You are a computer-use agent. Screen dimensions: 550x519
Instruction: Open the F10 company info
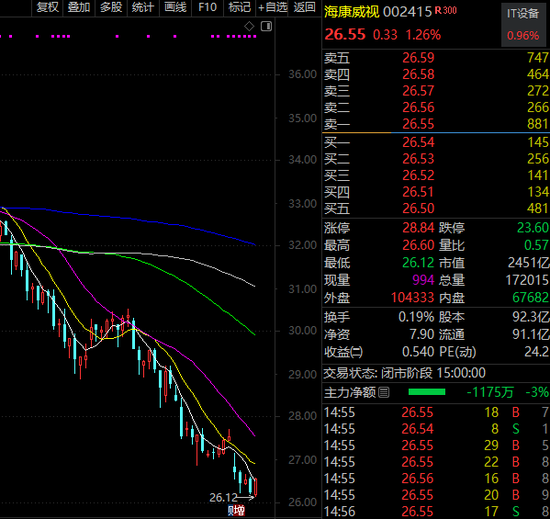[207, 7]
